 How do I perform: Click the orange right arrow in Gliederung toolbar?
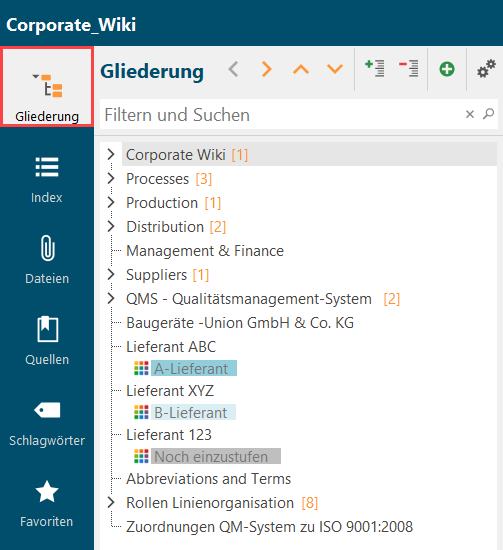pyautogui.click(x=267, y=69)
